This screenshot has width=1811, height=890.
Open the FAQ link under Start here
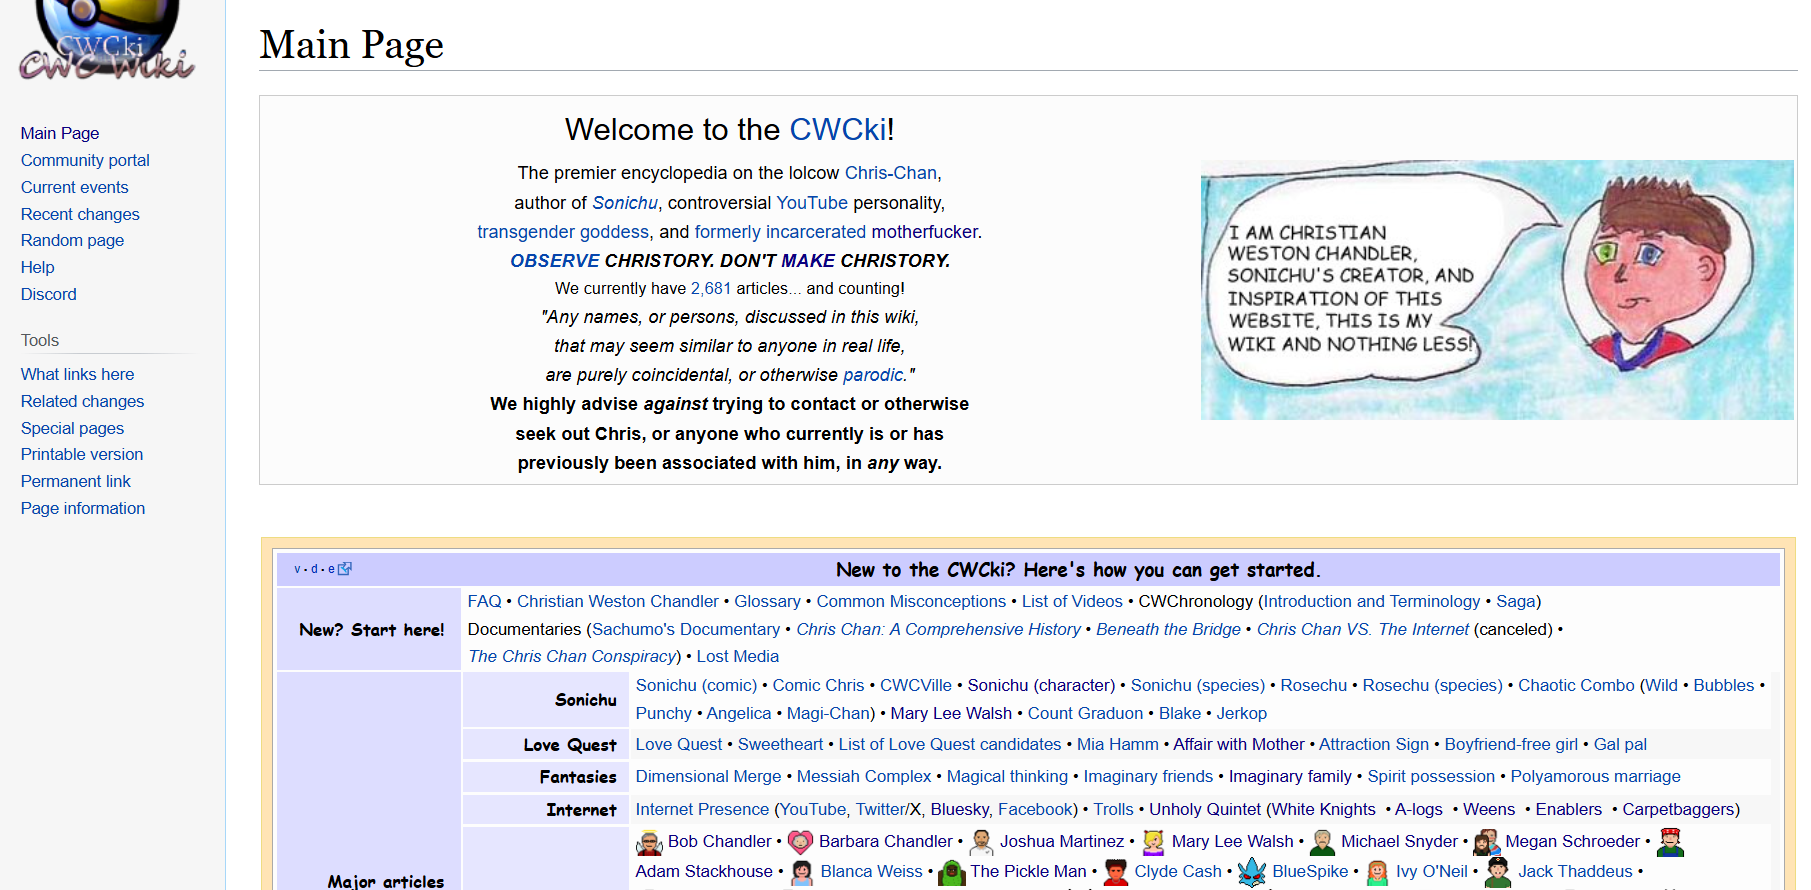tap(484, 601)
